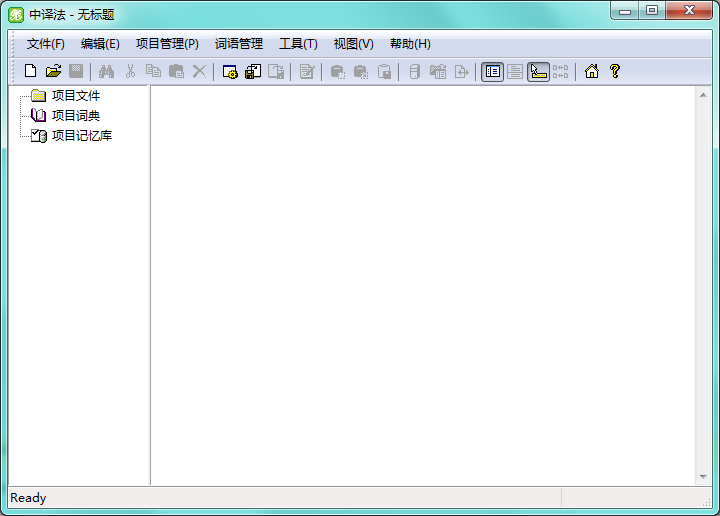
Task: Click the second grayed database icon
Action: (x=361, y=72)
